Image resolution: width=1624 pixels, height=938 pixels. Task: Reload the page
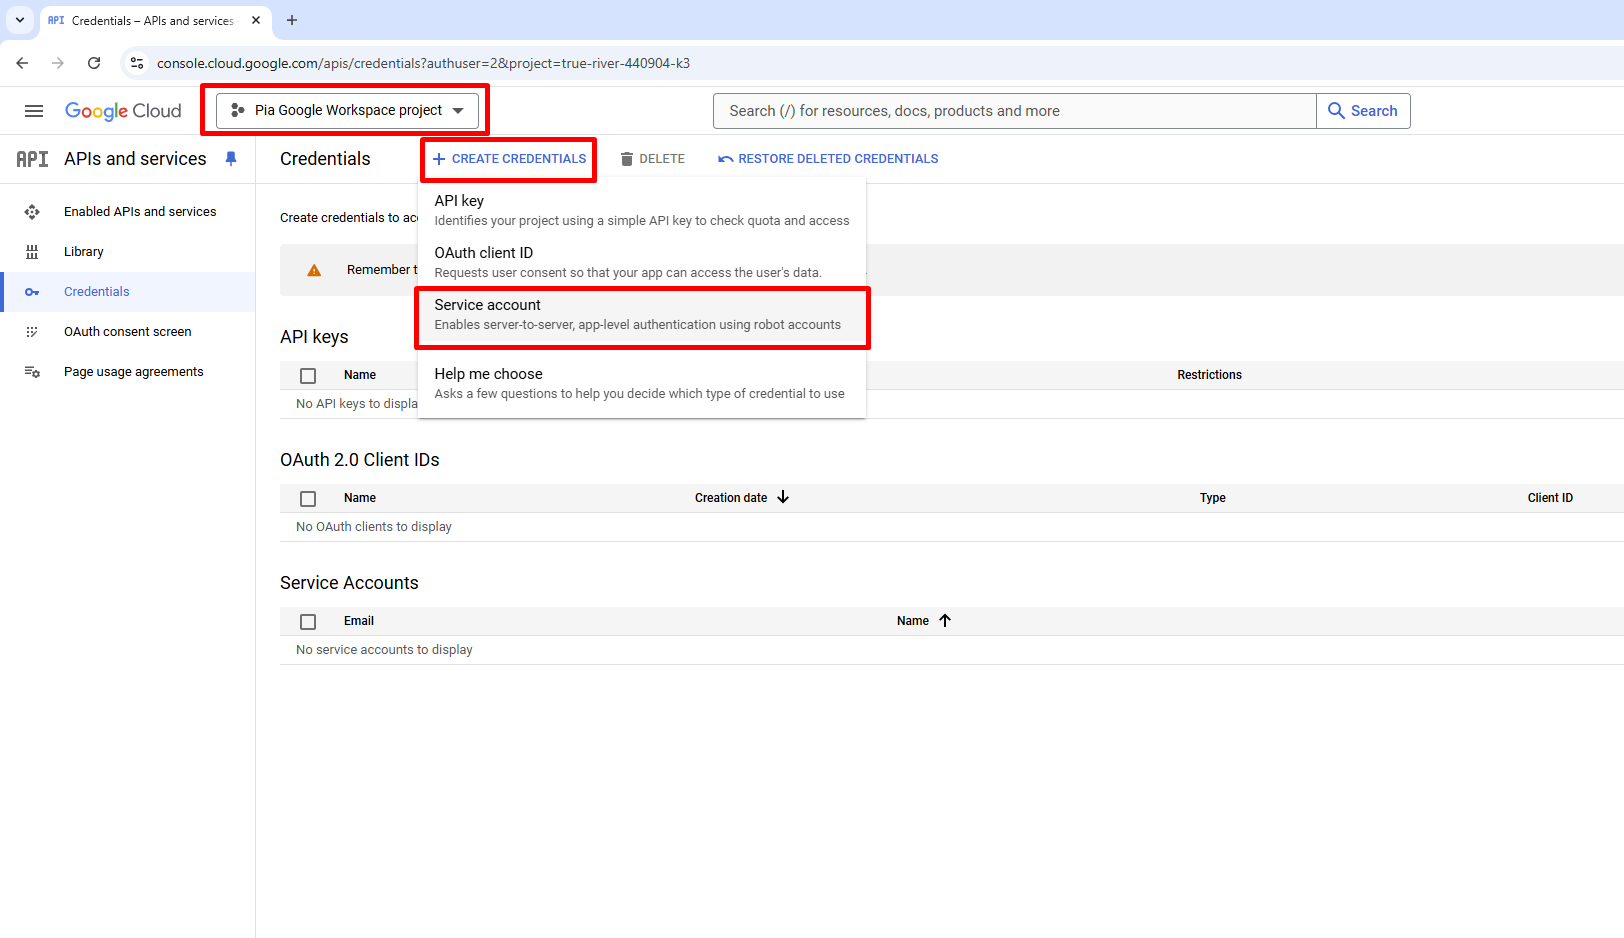pos(94,63)
